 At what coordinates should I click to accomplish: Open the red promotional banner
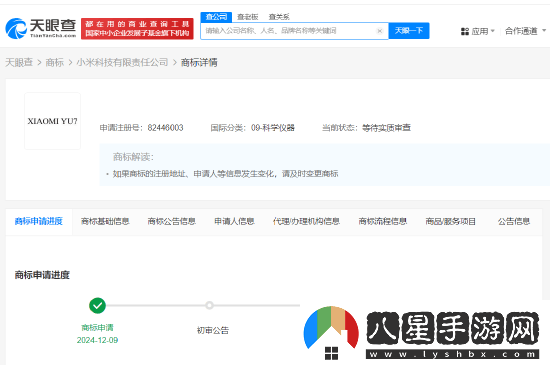pos(137,29)
